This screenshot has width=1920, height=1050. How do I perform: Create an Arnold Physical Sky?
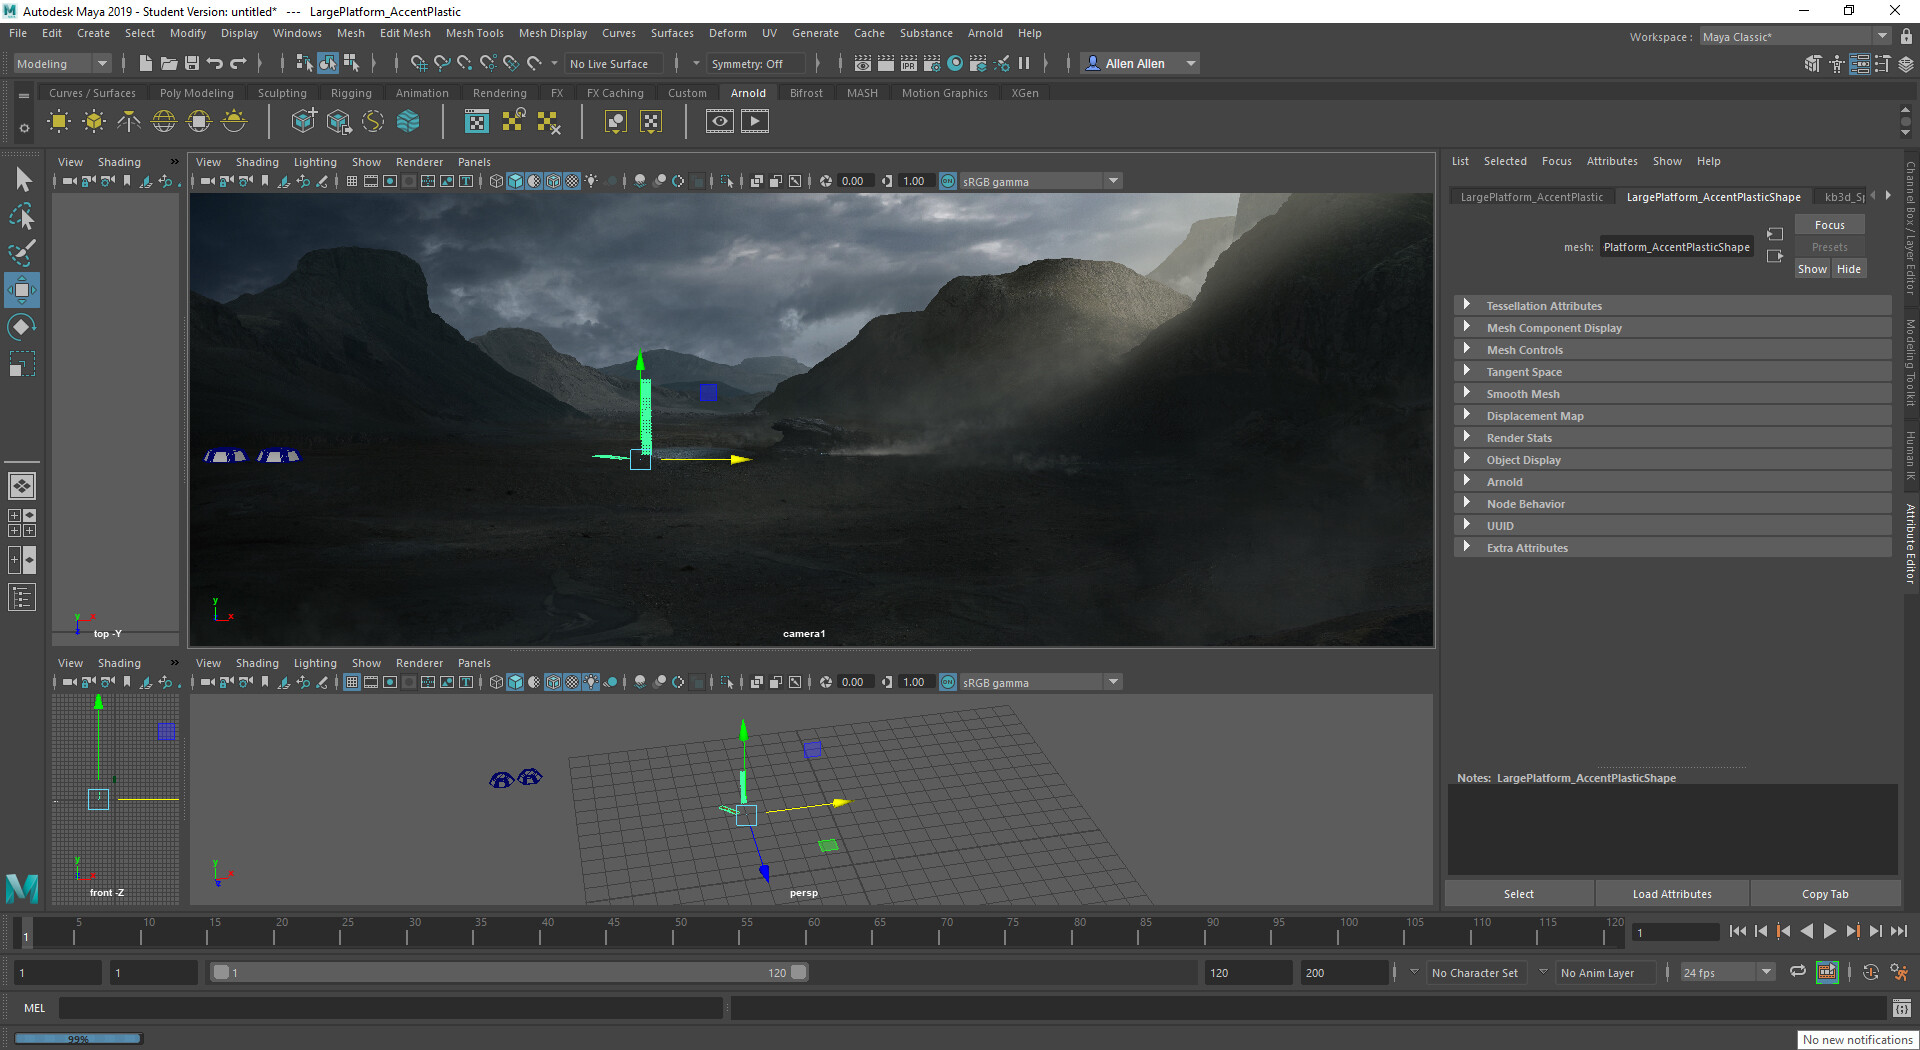coord(234,122)
